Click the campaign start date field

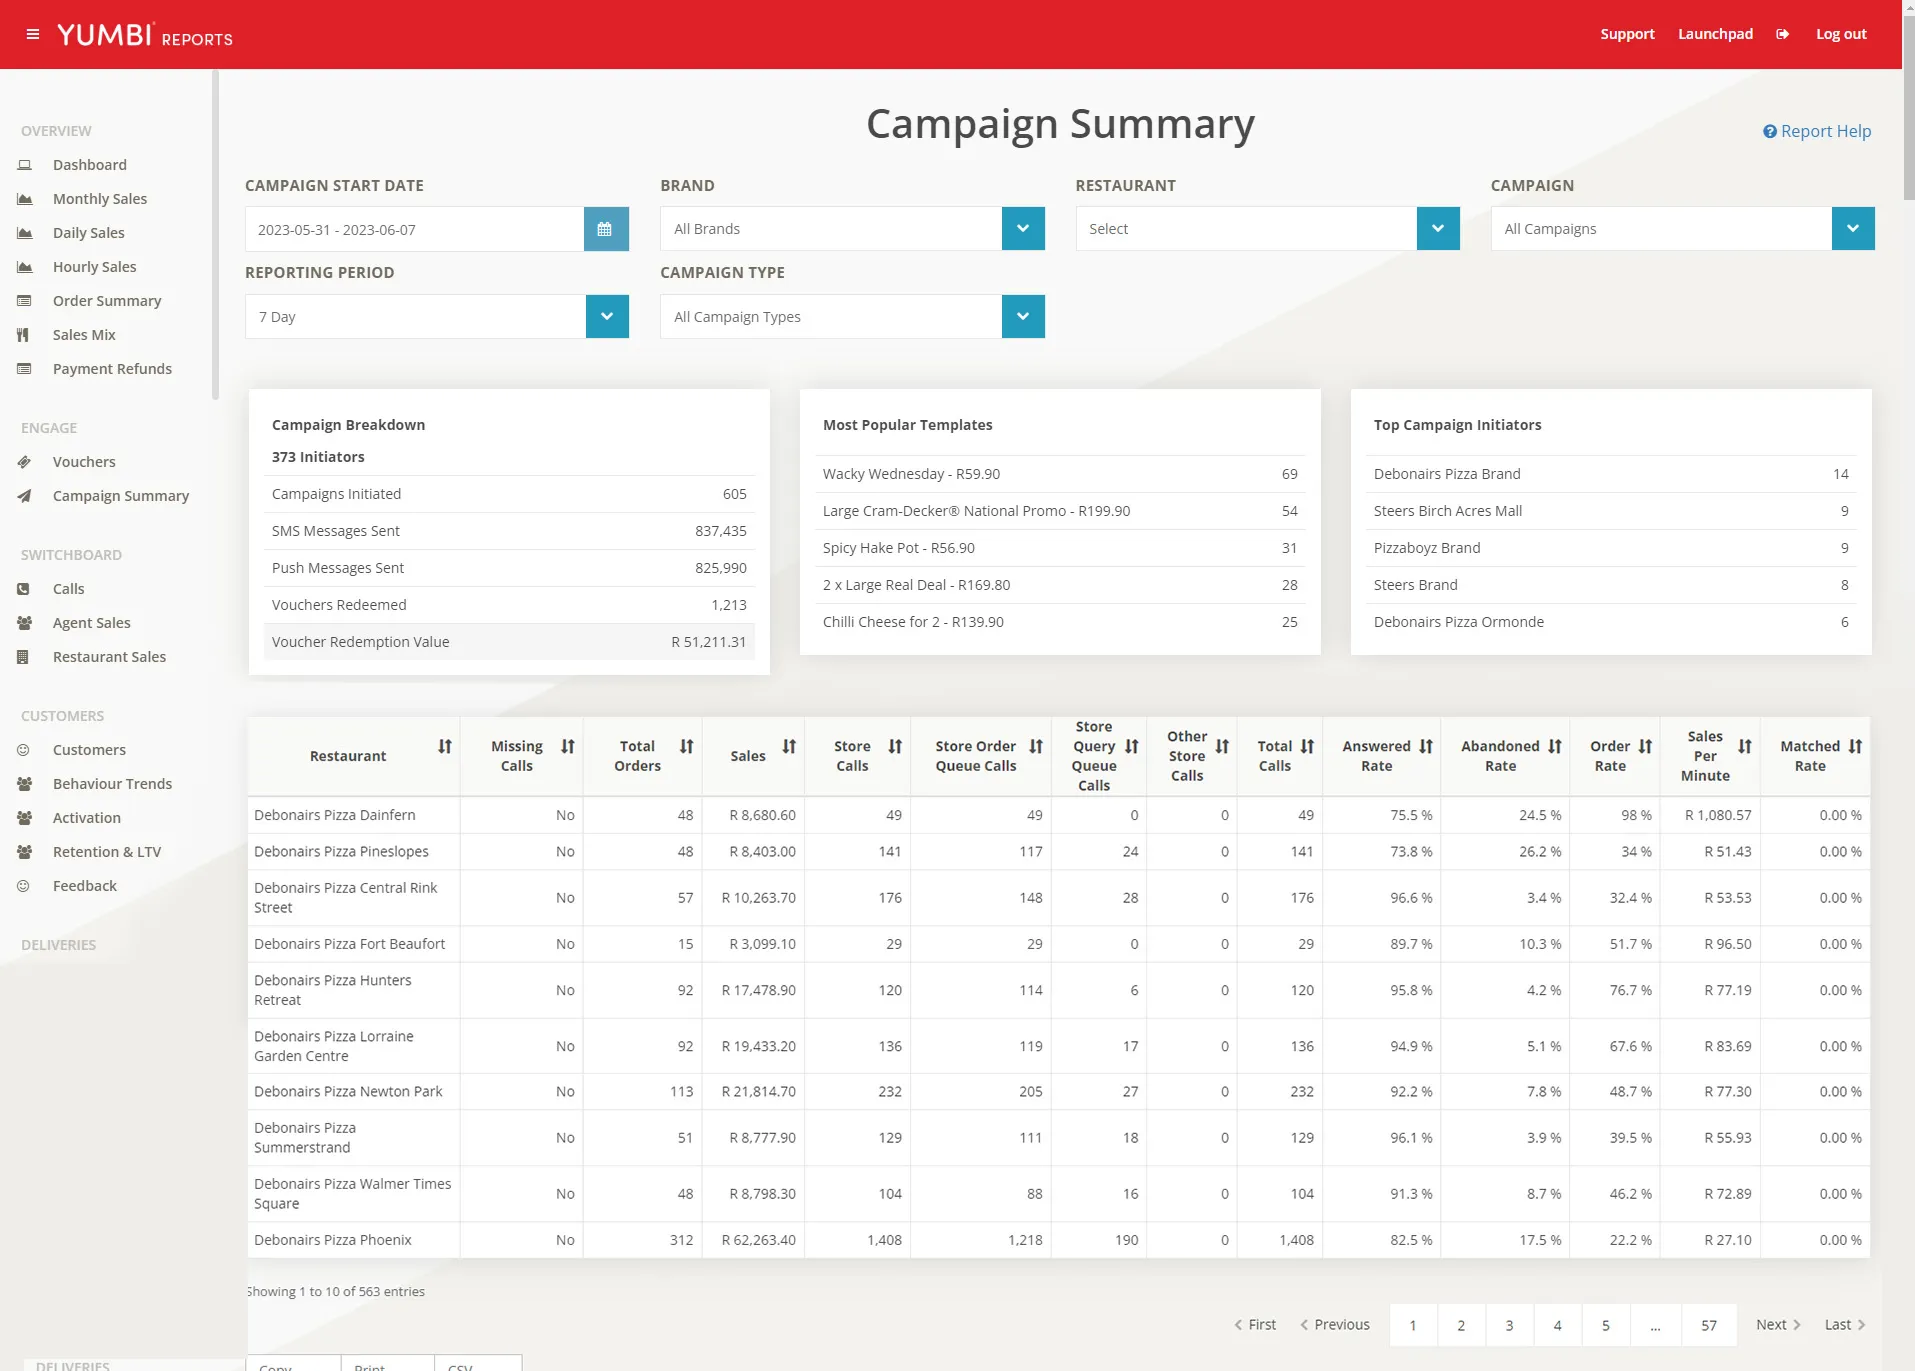click(x=415, y=229)
